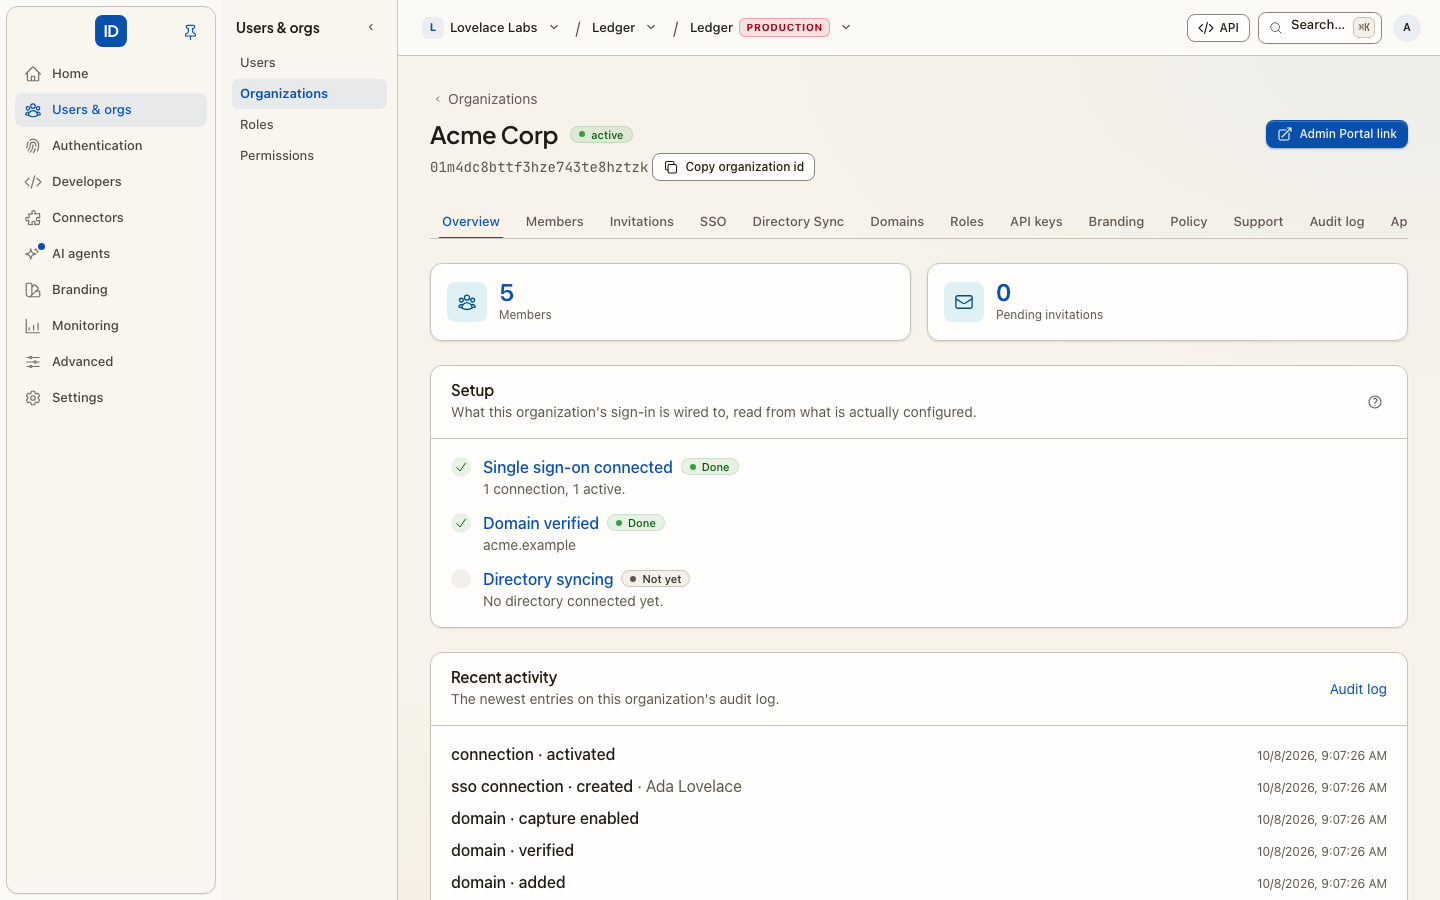This screenshot has height=900, width=1440.
Task: Open the Admin Portal link button
Action: (x=1336, y=134)
